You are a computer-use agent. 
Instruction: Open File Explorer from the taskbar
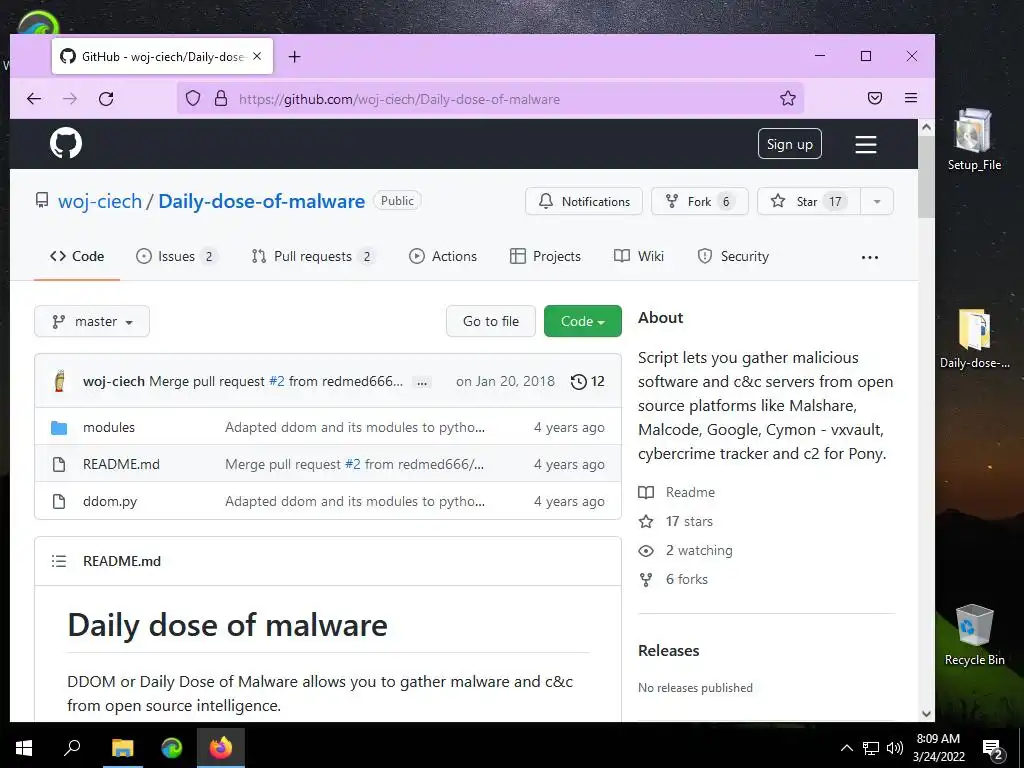pos(122,748)
